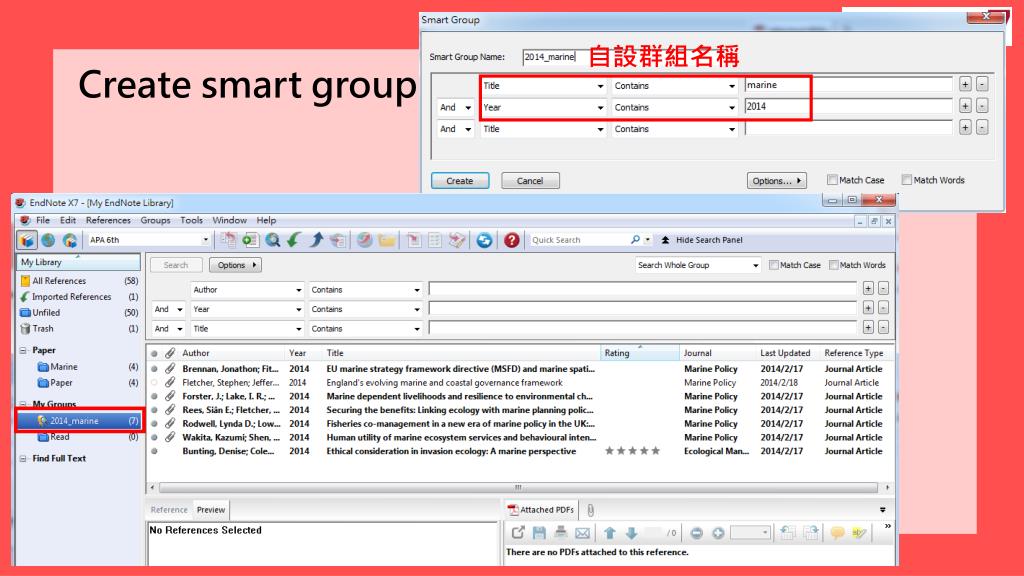1024x576 pixels.
Task: Select the 2014_marine smart group
Action: (79, 421)
